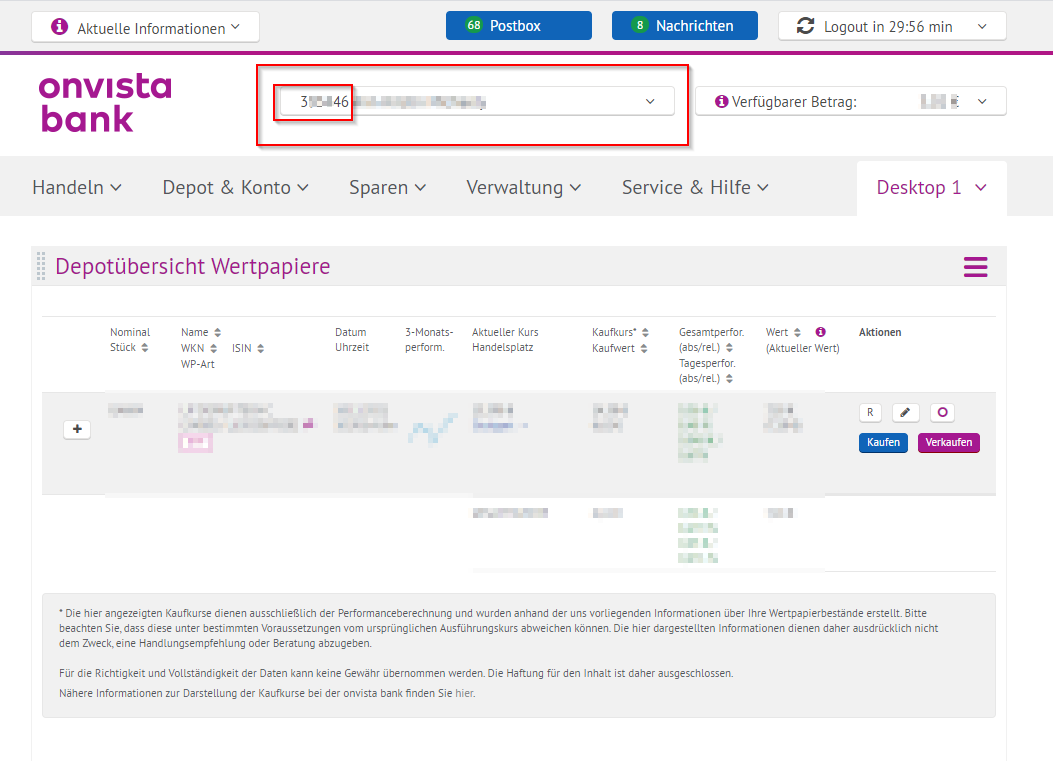Open the Depot & Konto menu
This screenshot has width=1053, height=761.
tap(235, 187)
